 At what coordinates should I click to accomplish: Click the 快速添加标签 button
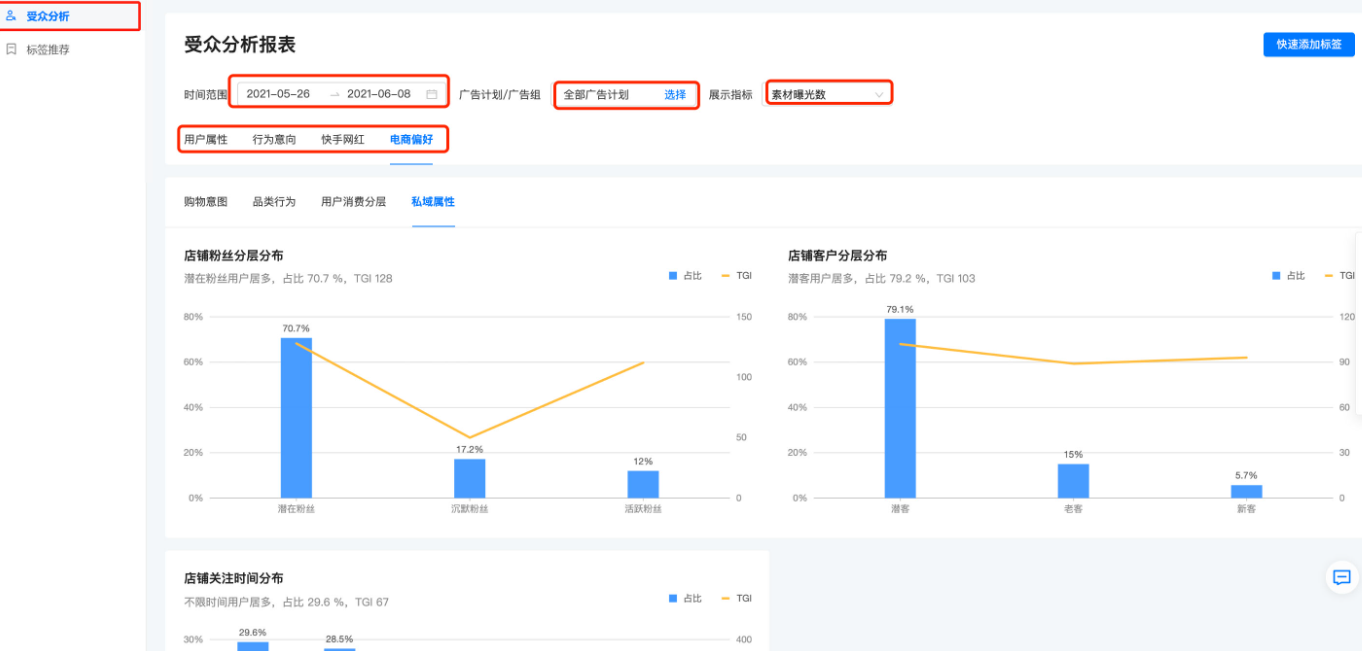[1307, 44]
